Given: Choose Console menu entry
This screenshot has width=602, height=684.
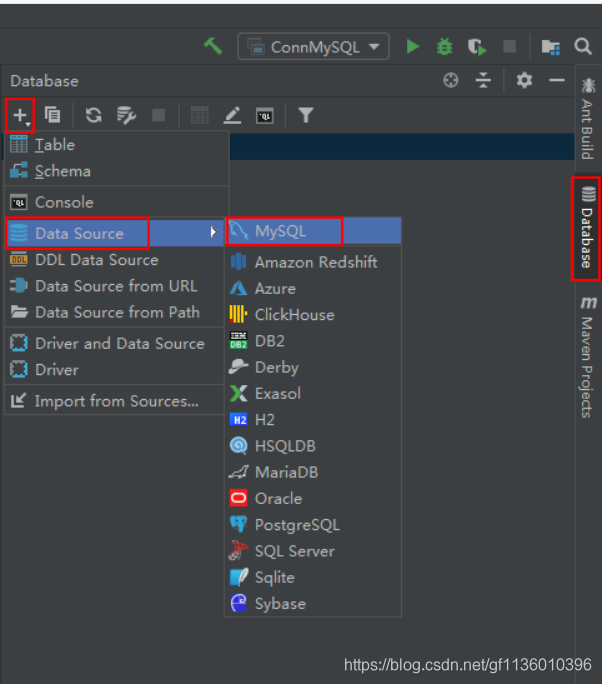Looking at the screenshot, I should point(116,202).
